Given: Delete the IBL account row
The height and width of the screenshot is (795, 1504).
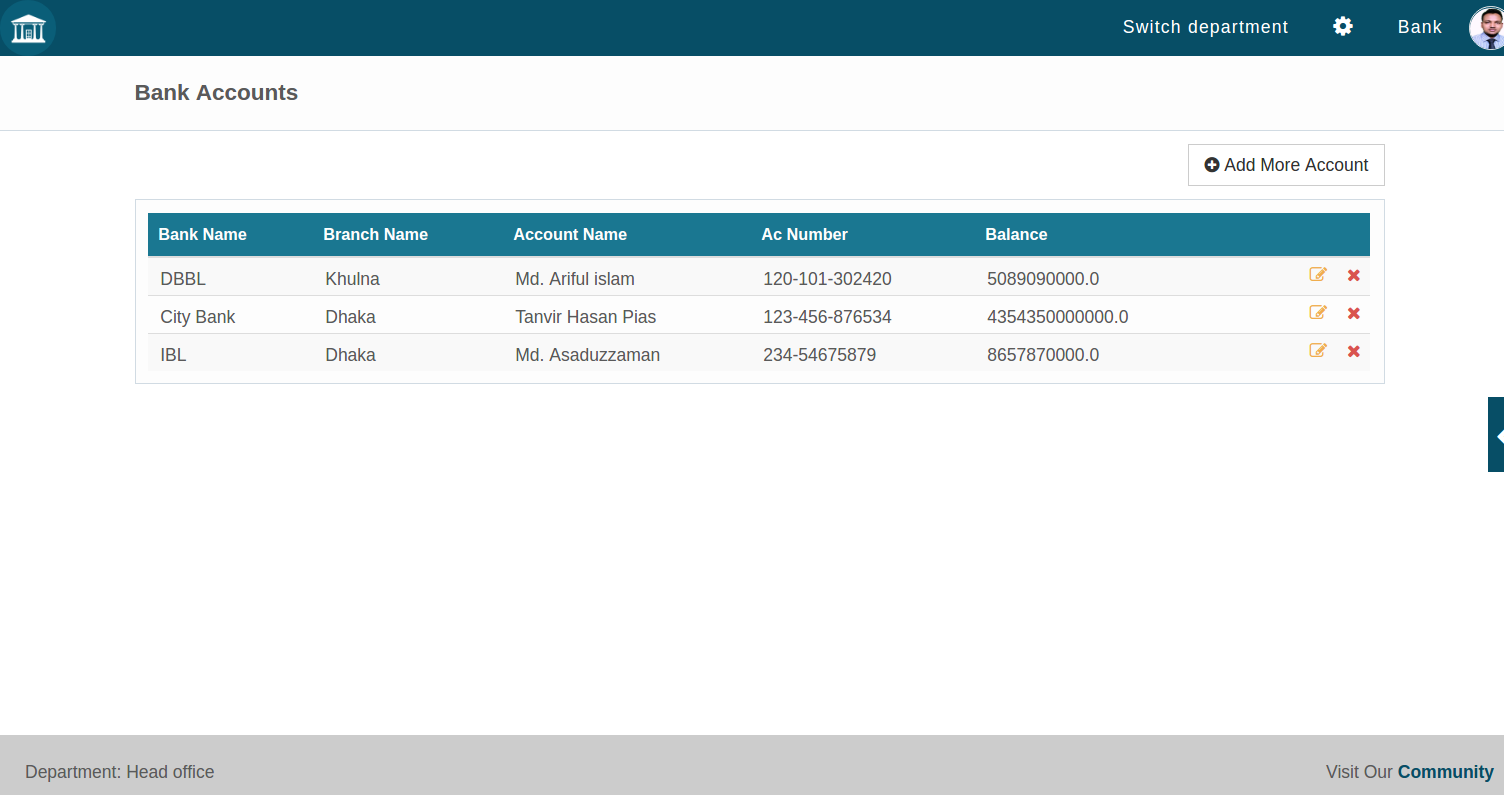Looking at the screenshot, I should point(1354,352).
